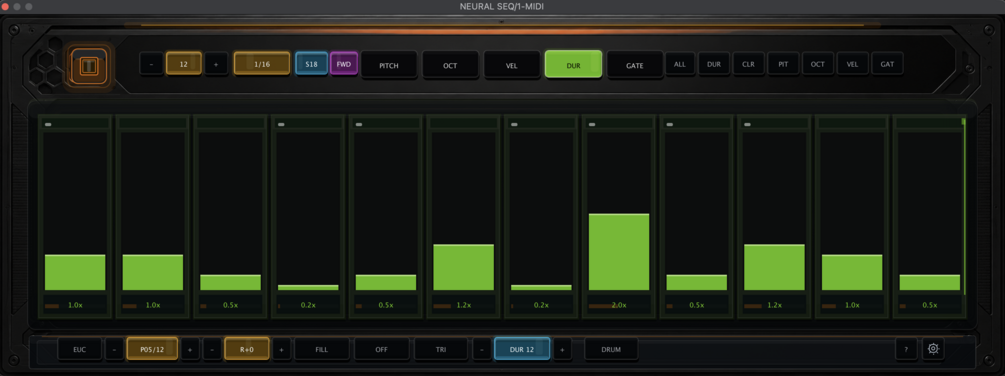Toggle the gate indicator above the 2.0x step
Screen dimensions: 1005x376
[x=592, y=124]
